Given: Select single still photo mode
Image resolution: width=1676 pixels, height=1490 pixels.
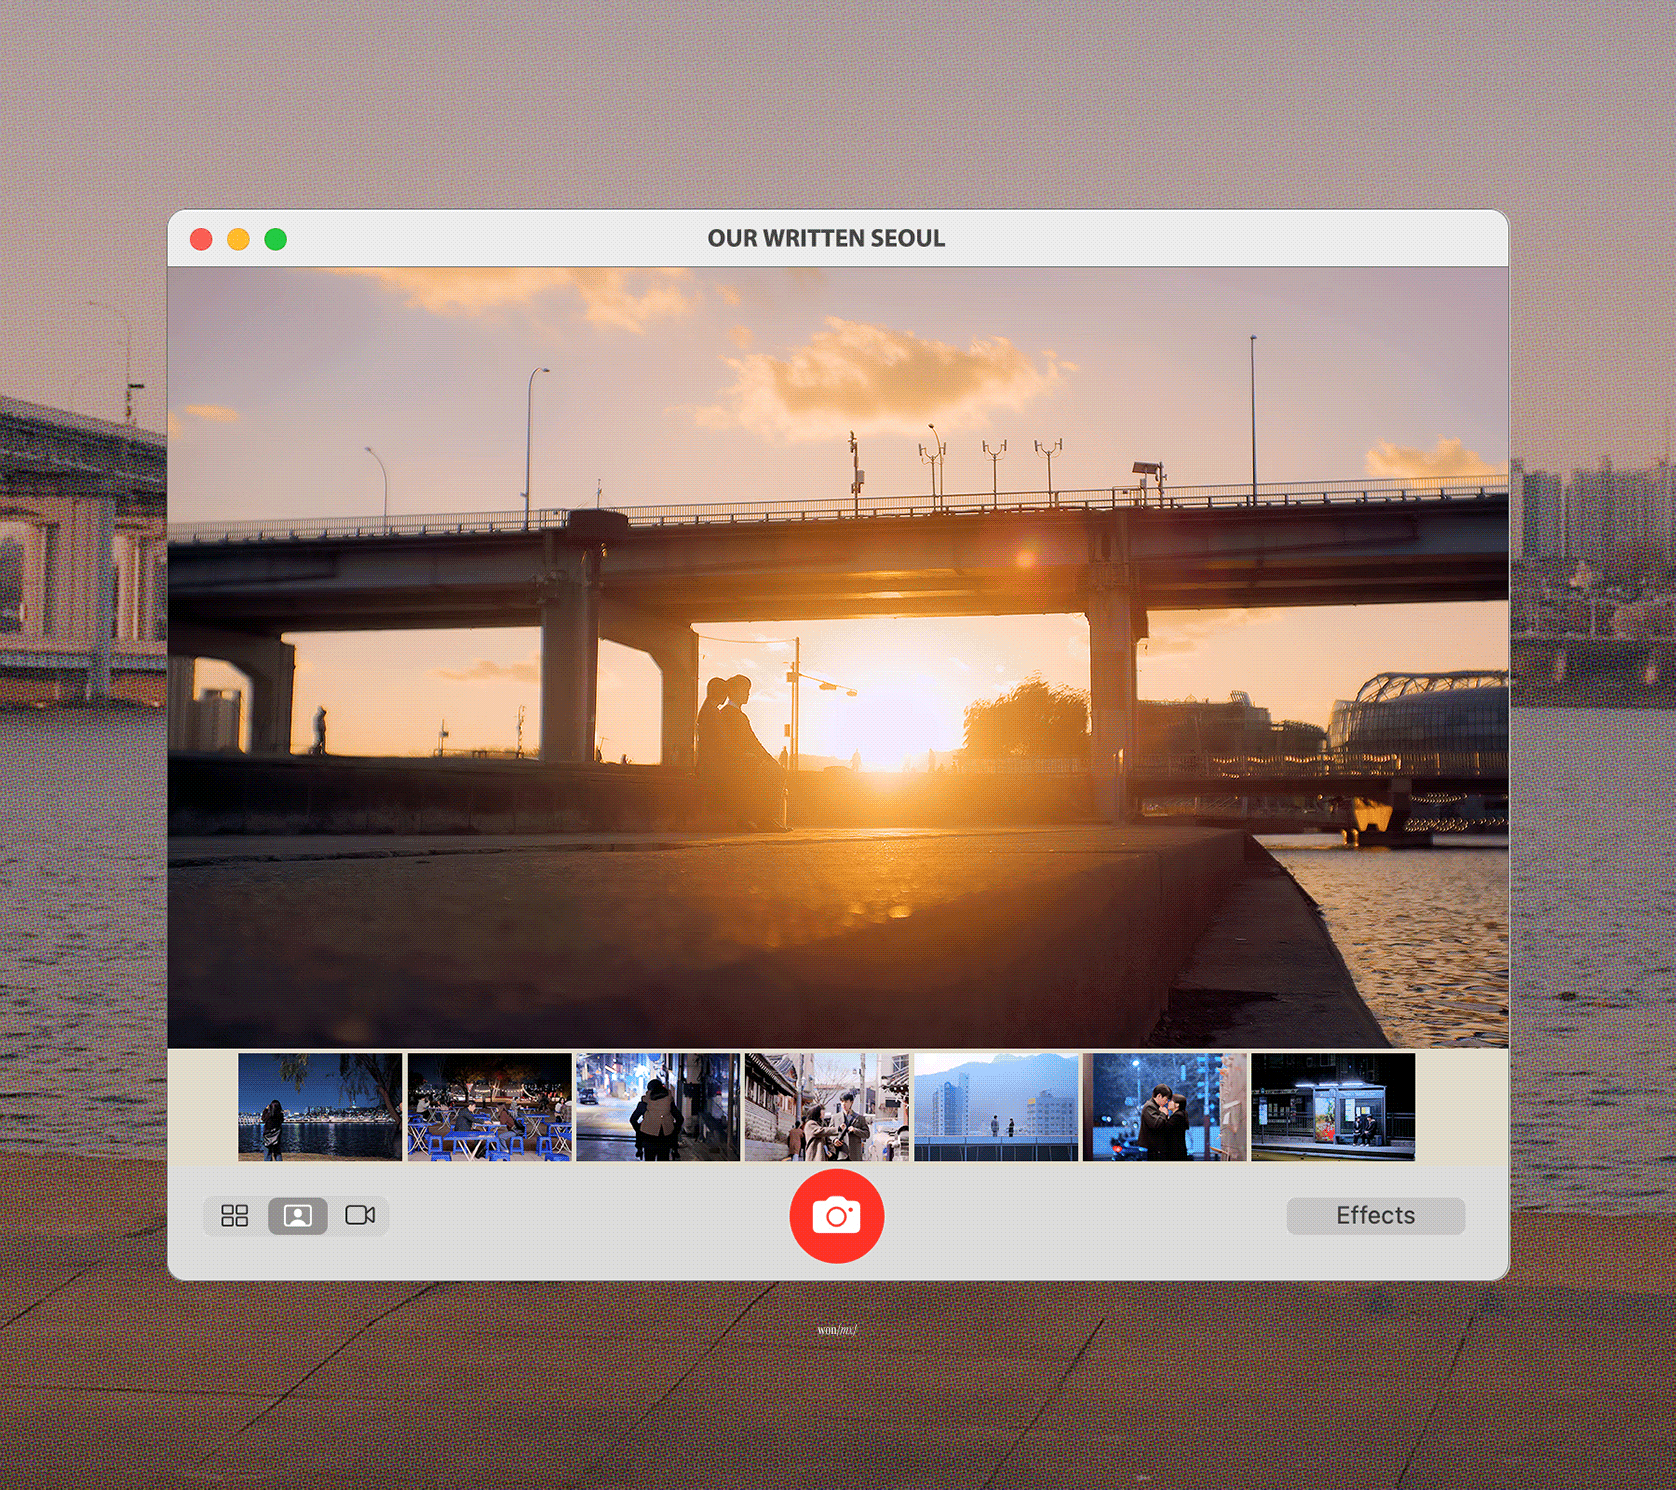Looking at the screenshot, I should (x=298, y=1215).
